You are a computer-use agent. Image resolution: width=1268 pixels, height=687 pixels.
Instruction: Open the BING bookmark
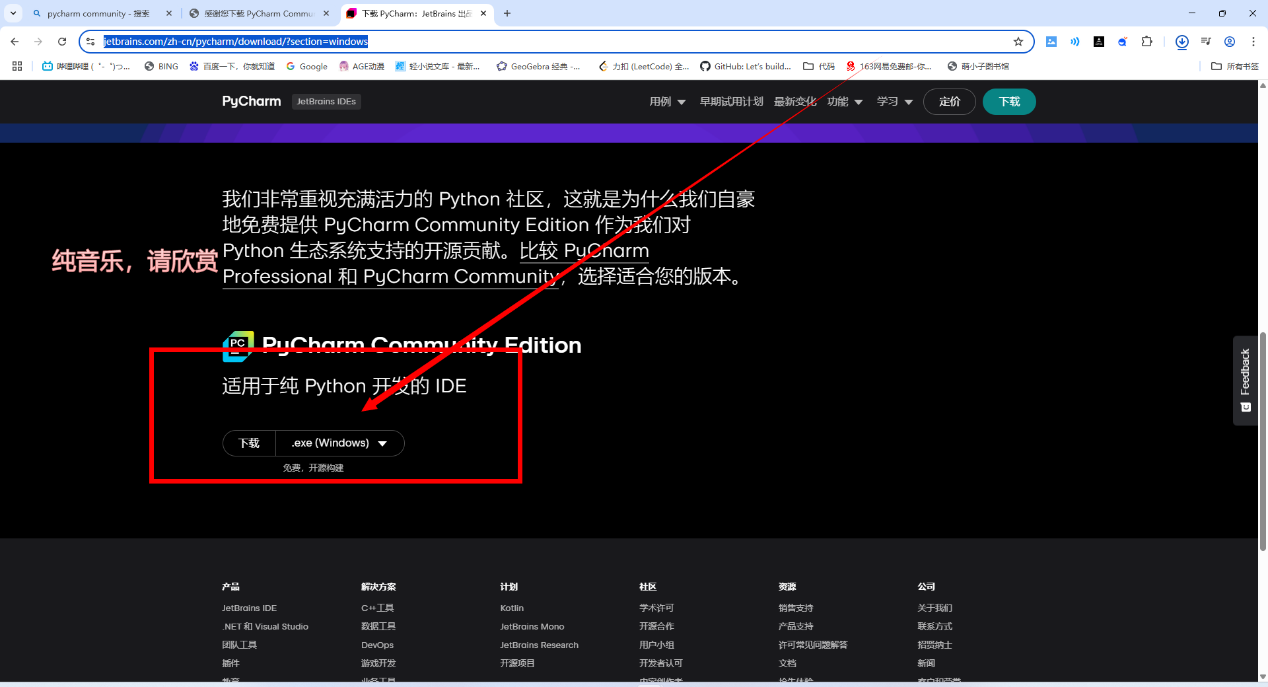[161, 66]
